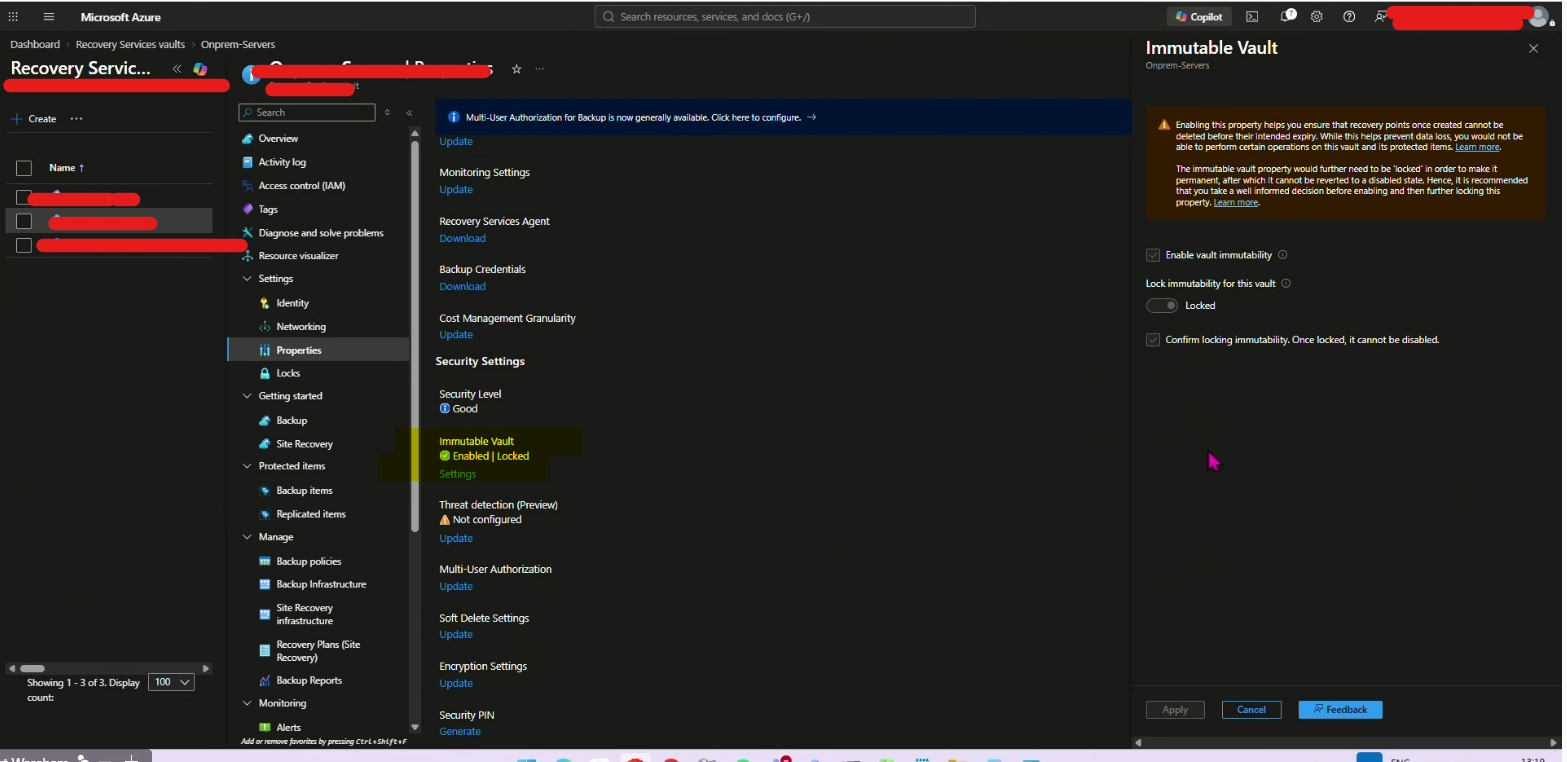Click the top bar feedback person icon
1567x762 pixels.
[1381, 17]
